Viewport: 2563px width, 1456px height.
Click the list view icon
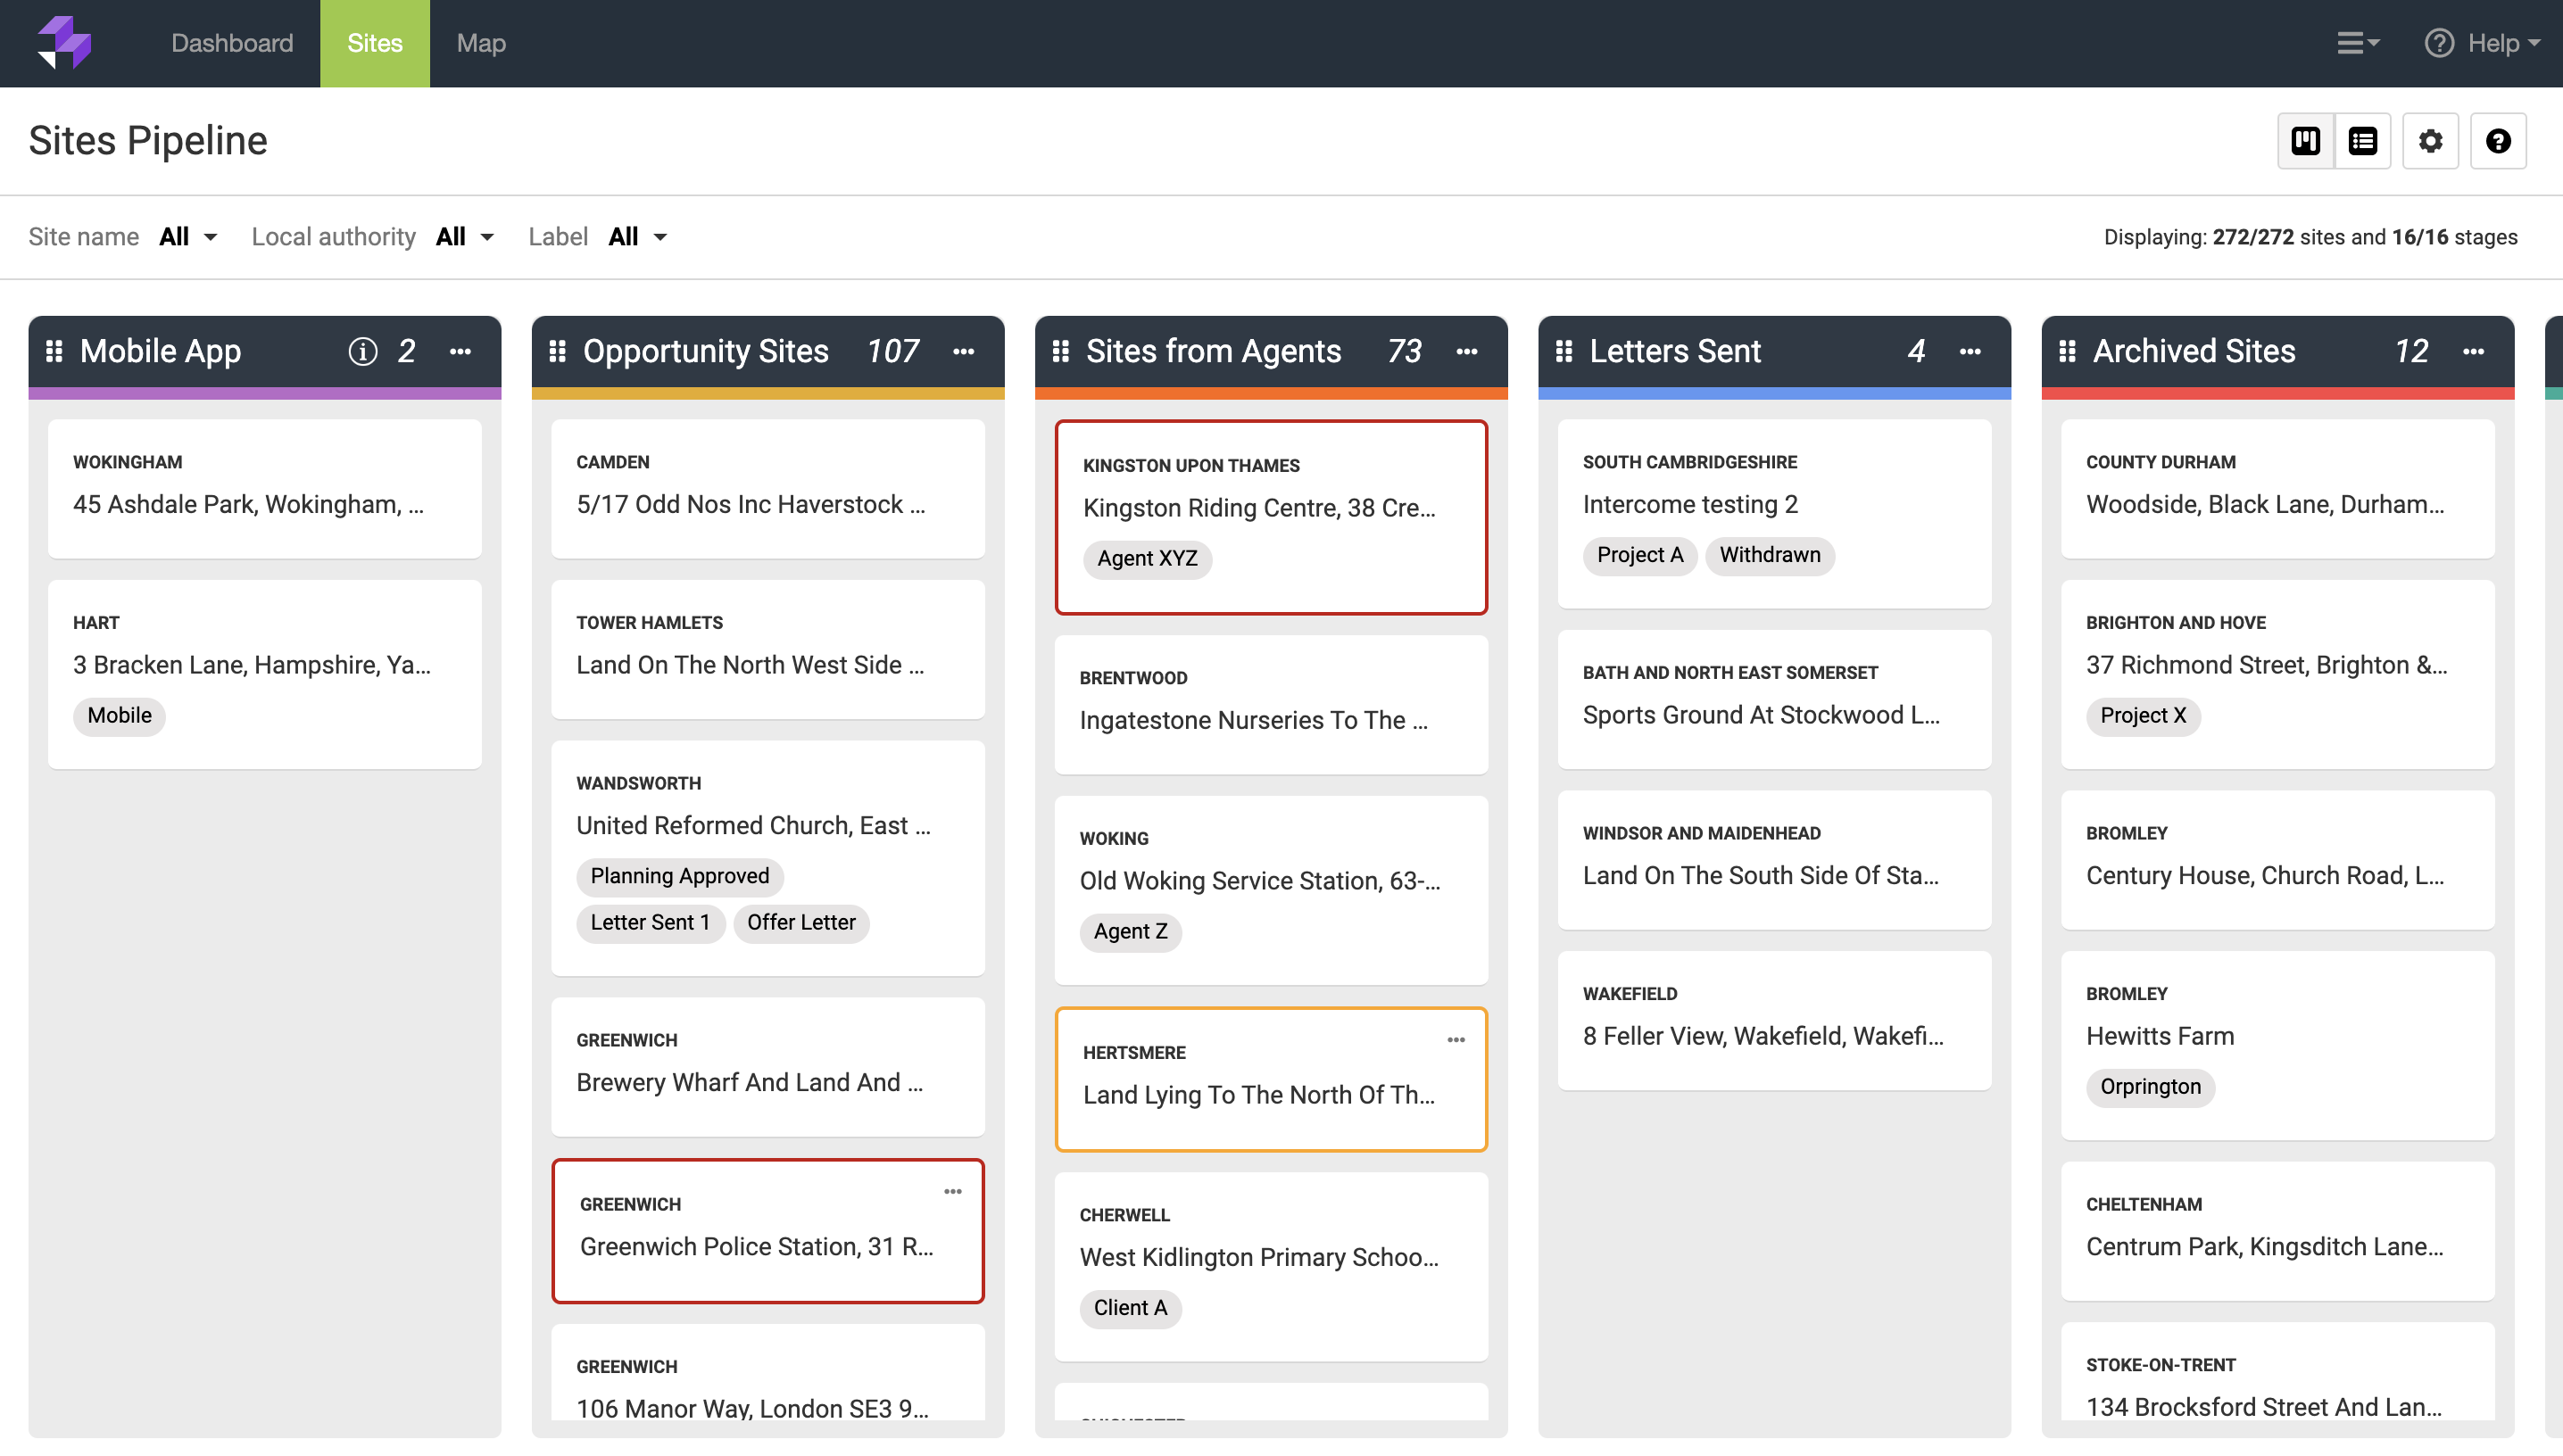[2362, 141]
